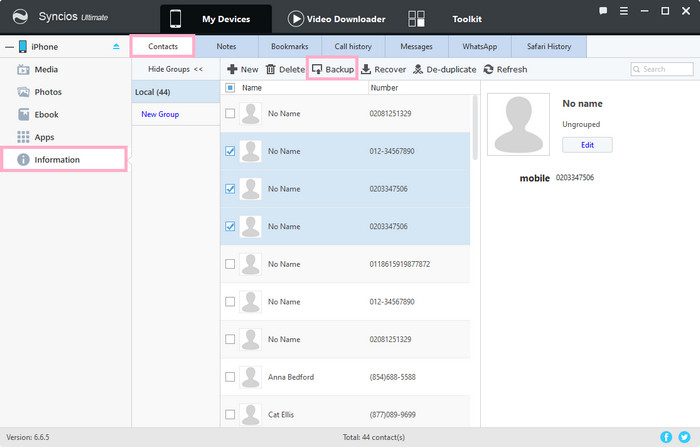Sort by Number column header
The height and width of the screenshot is (447, 700).
384,88
